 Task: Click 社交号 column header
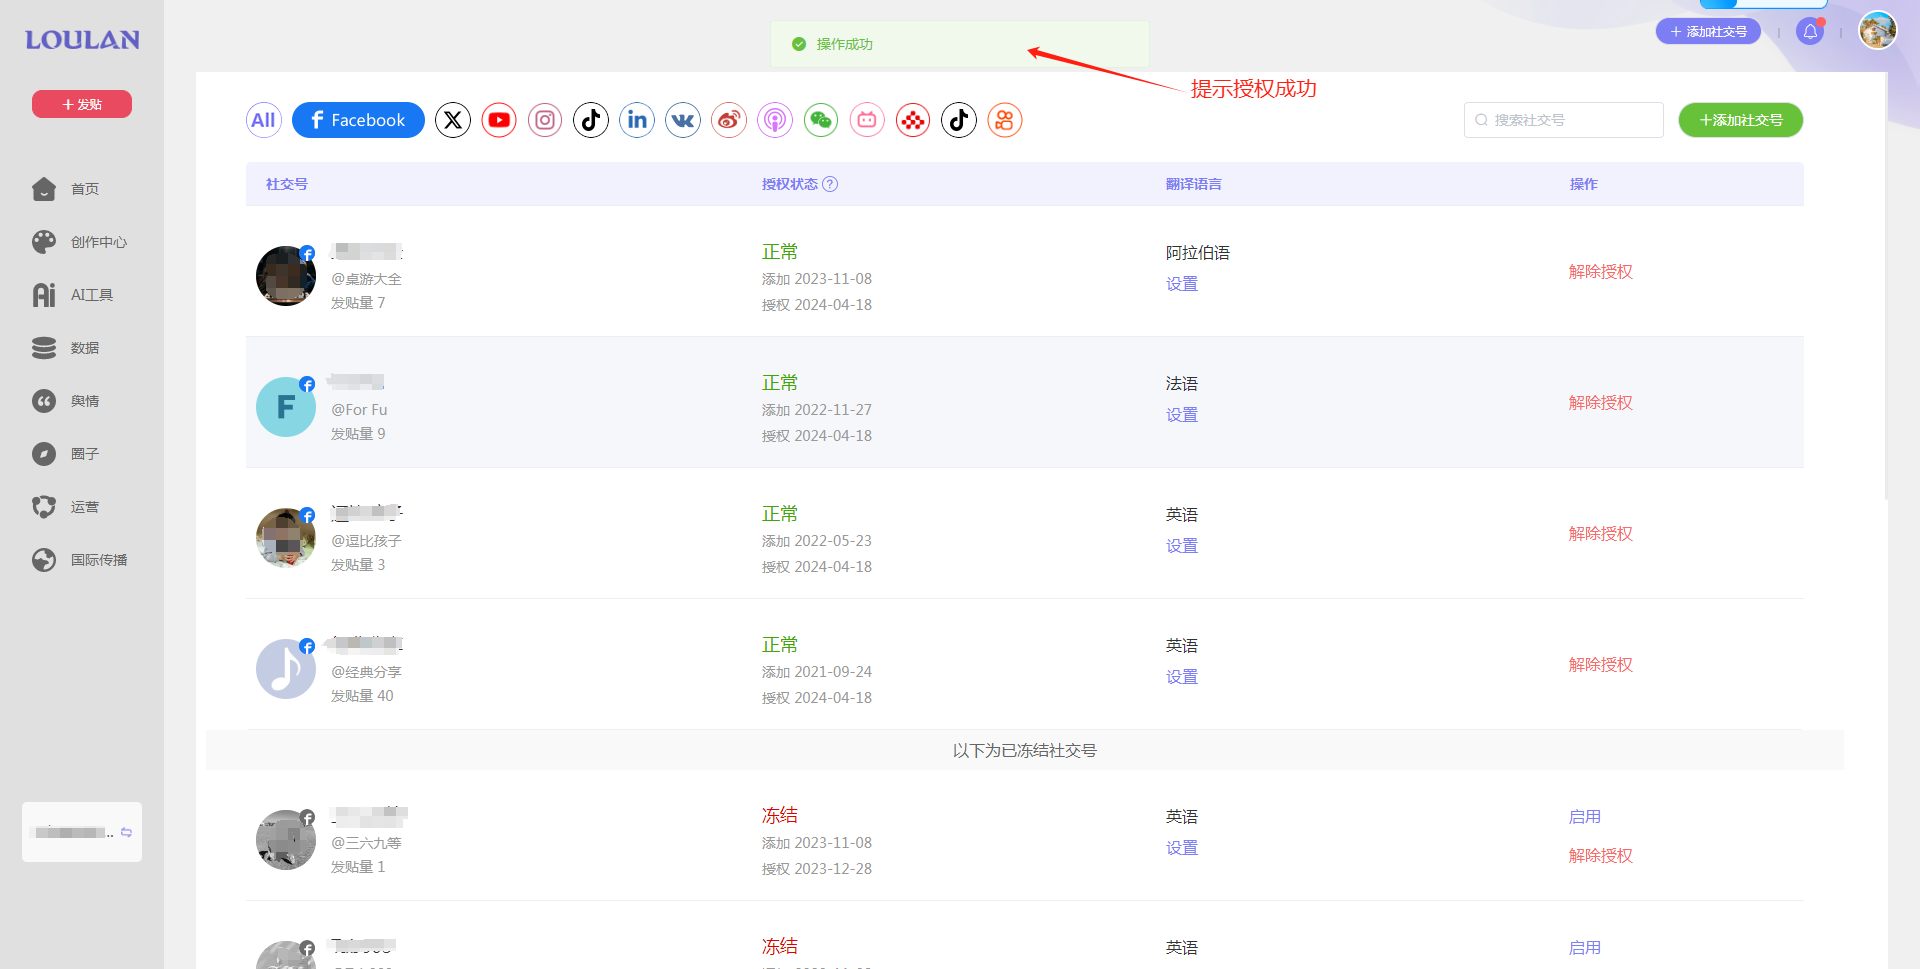287,184
